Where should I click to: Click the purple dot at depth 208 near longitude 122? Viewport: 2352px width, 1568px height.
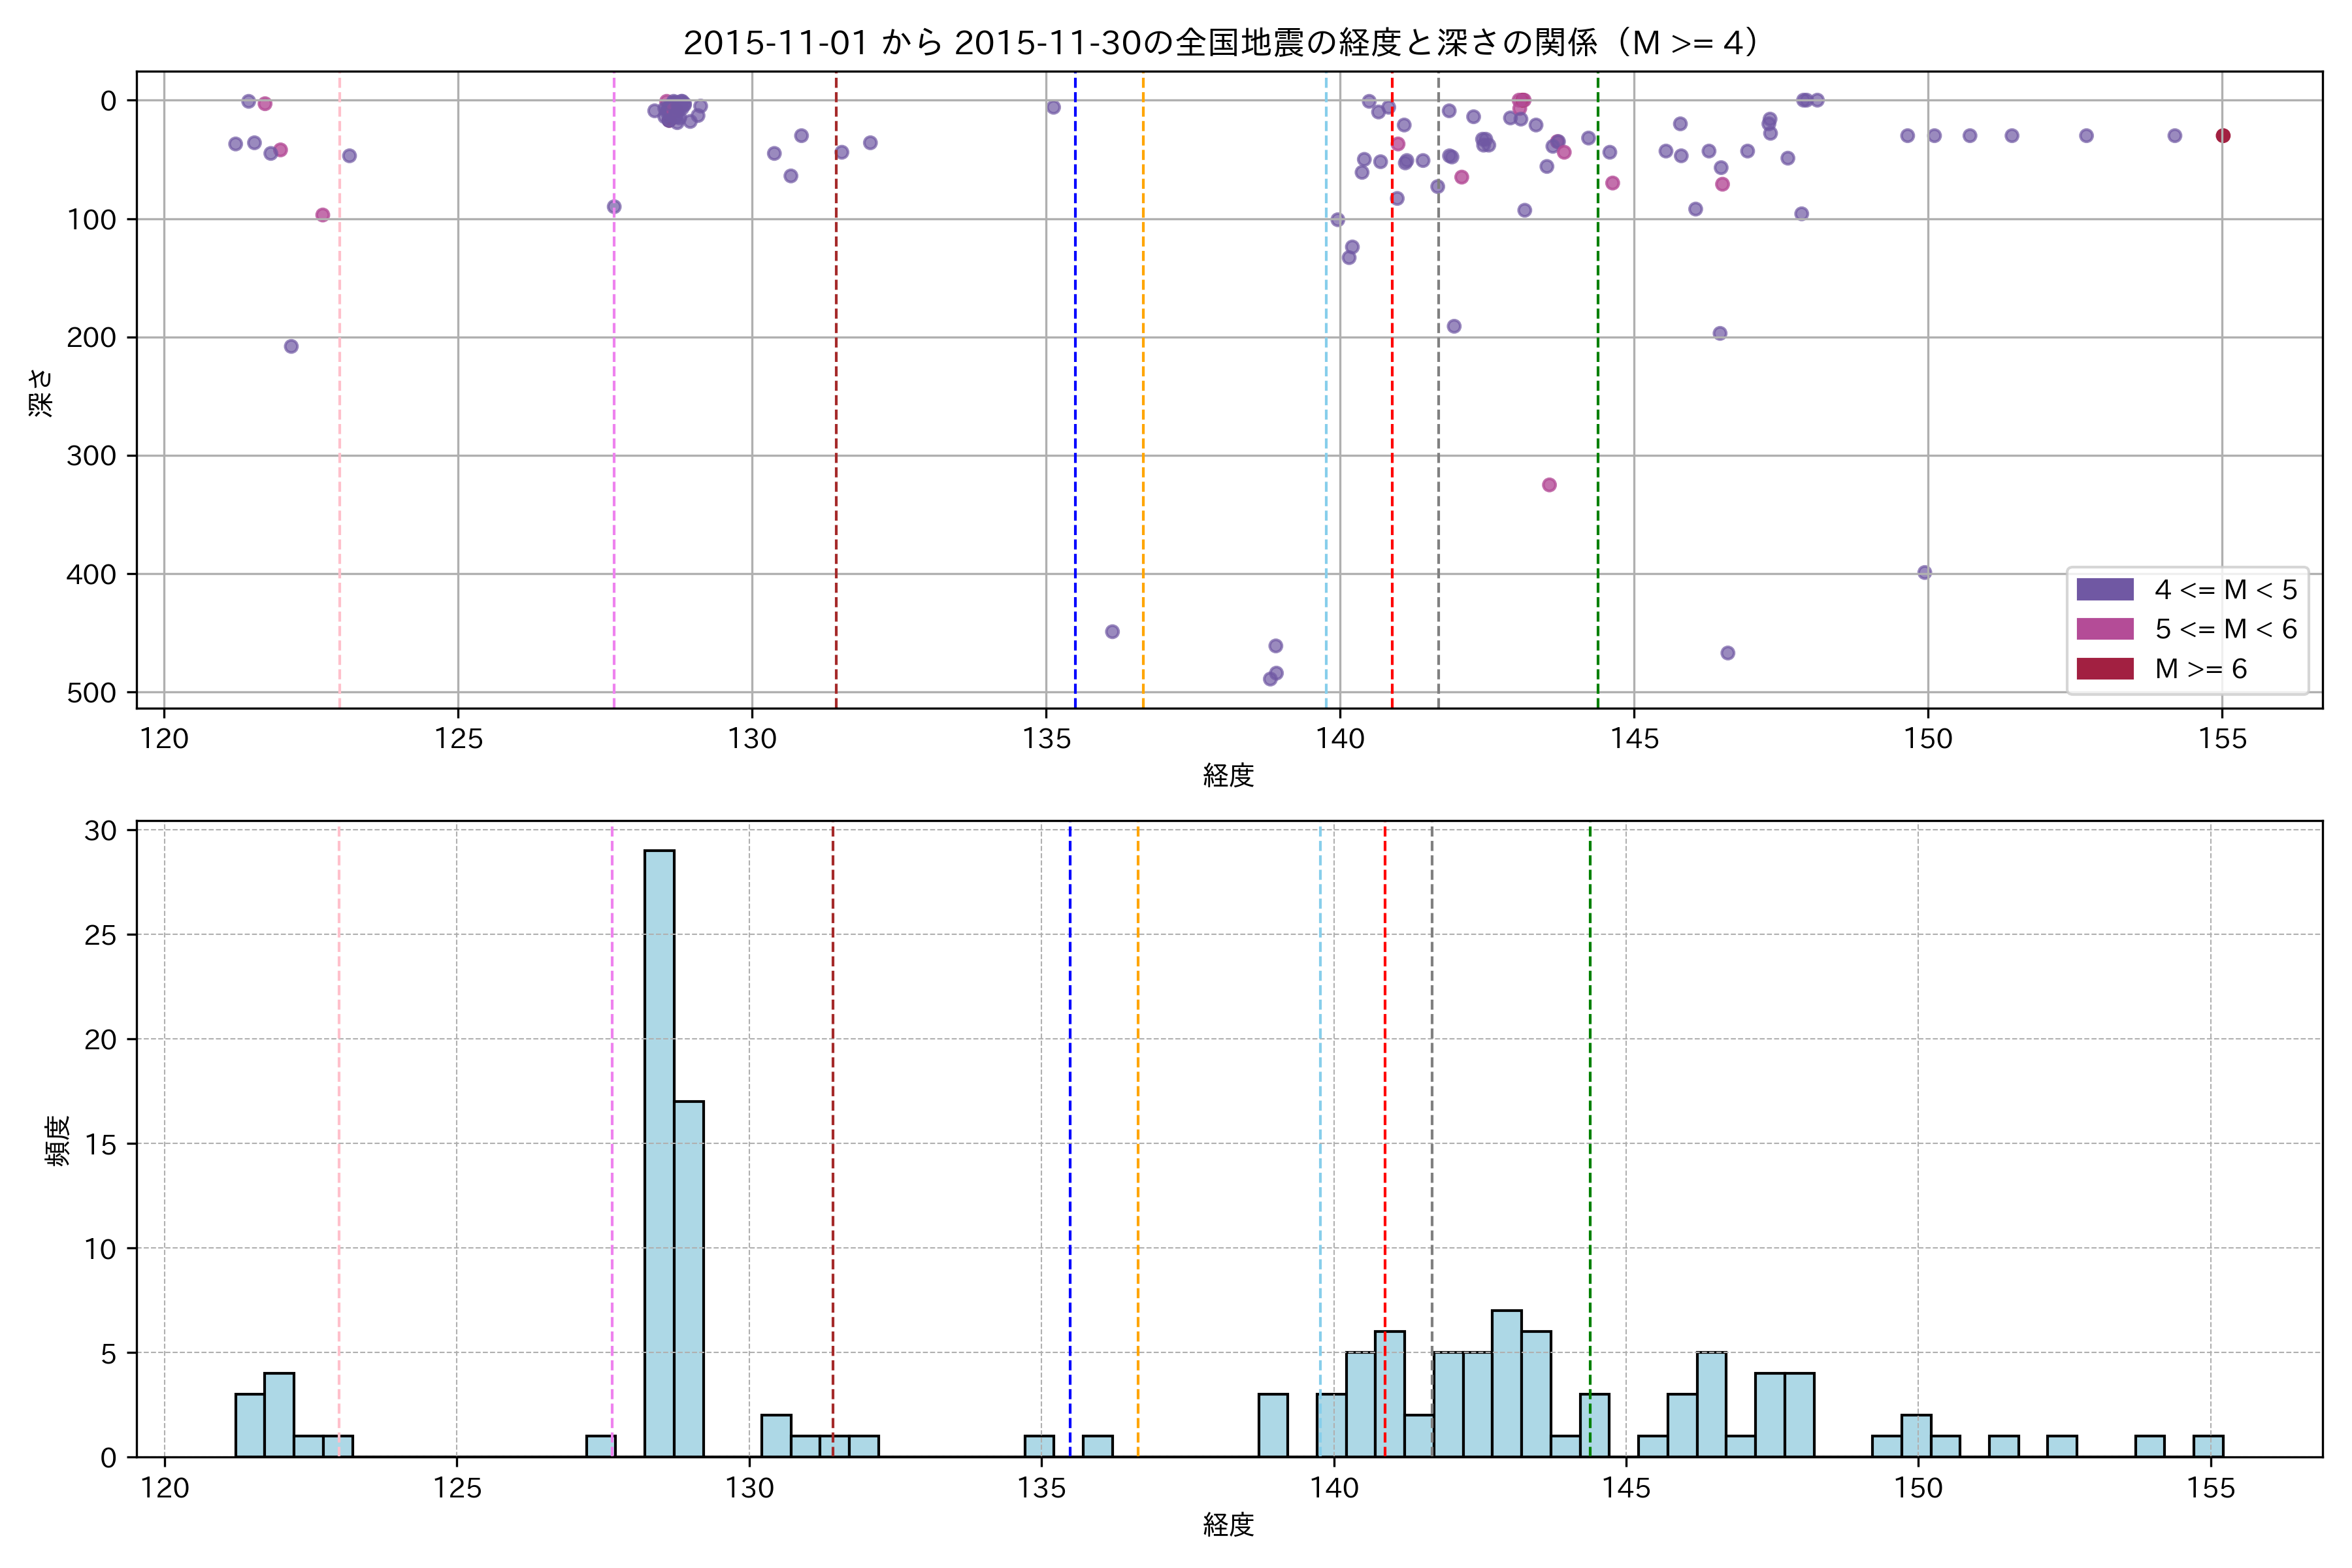(291, 347)
